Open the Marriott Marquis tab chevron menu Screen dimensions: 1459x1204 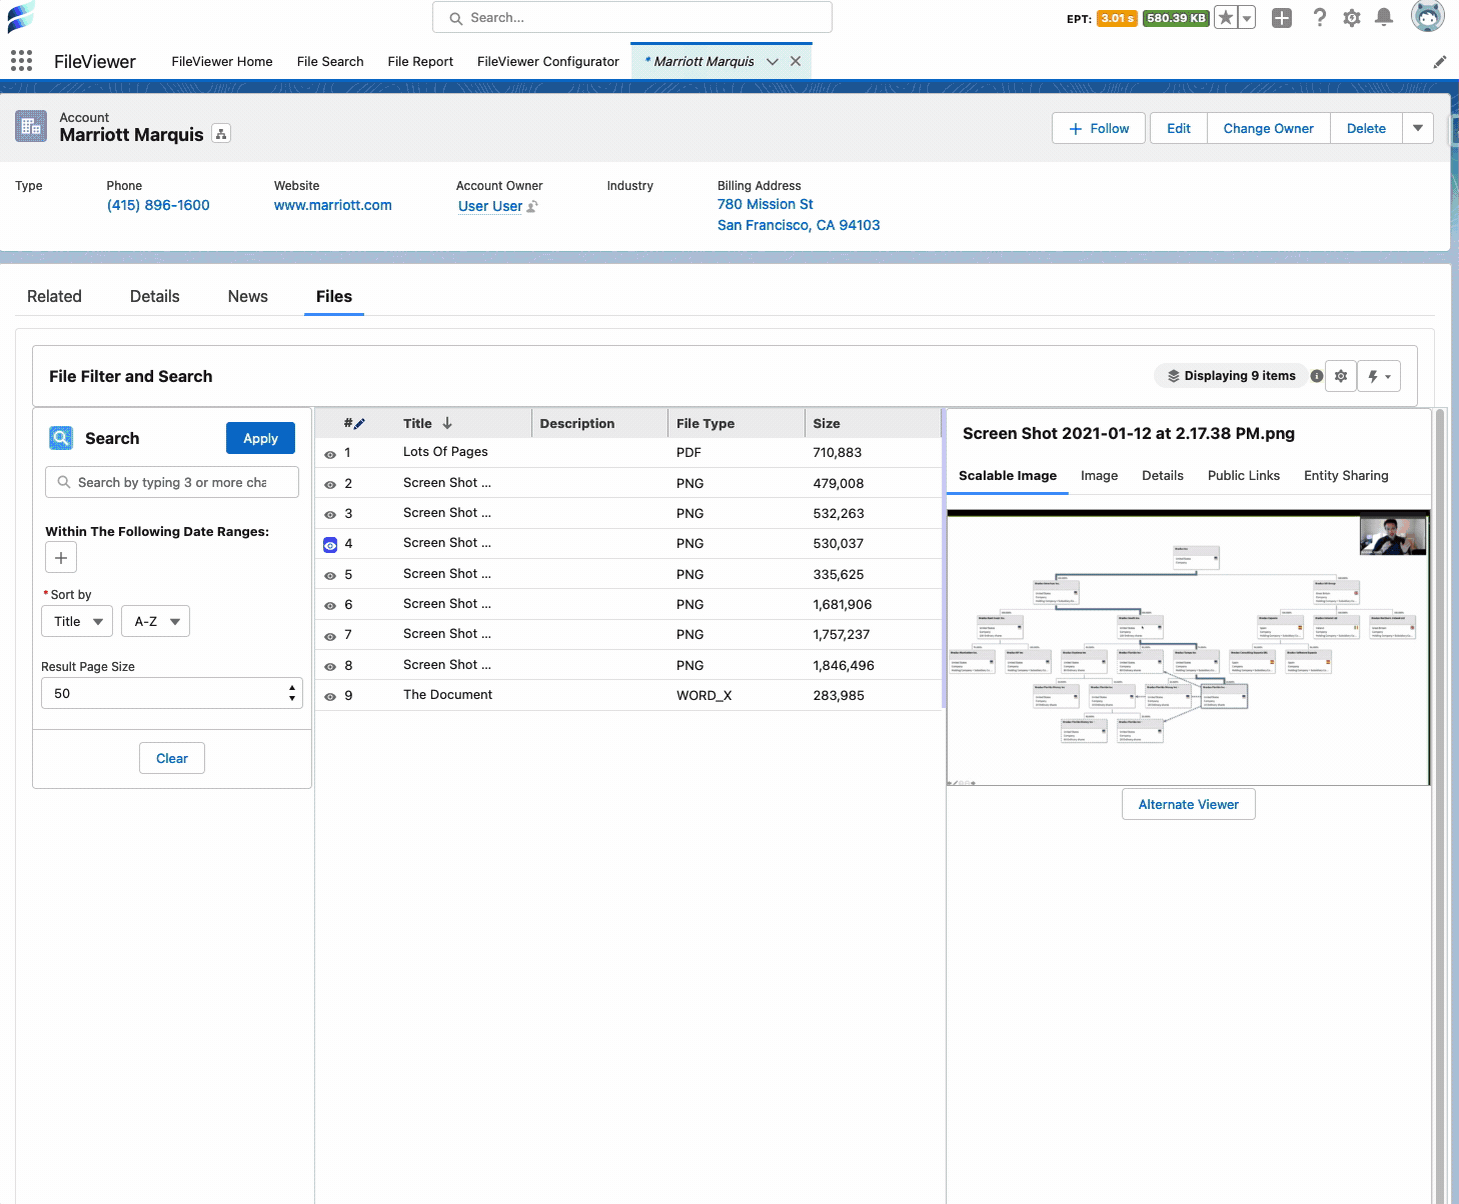(x=772, y=62)
